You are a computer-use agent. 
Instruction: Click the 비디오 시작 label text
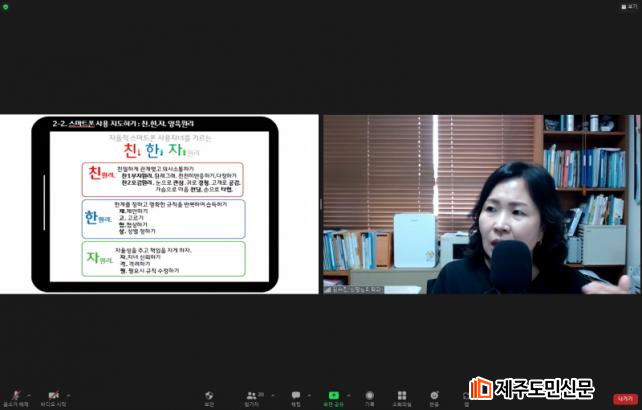tap(54, 405)
